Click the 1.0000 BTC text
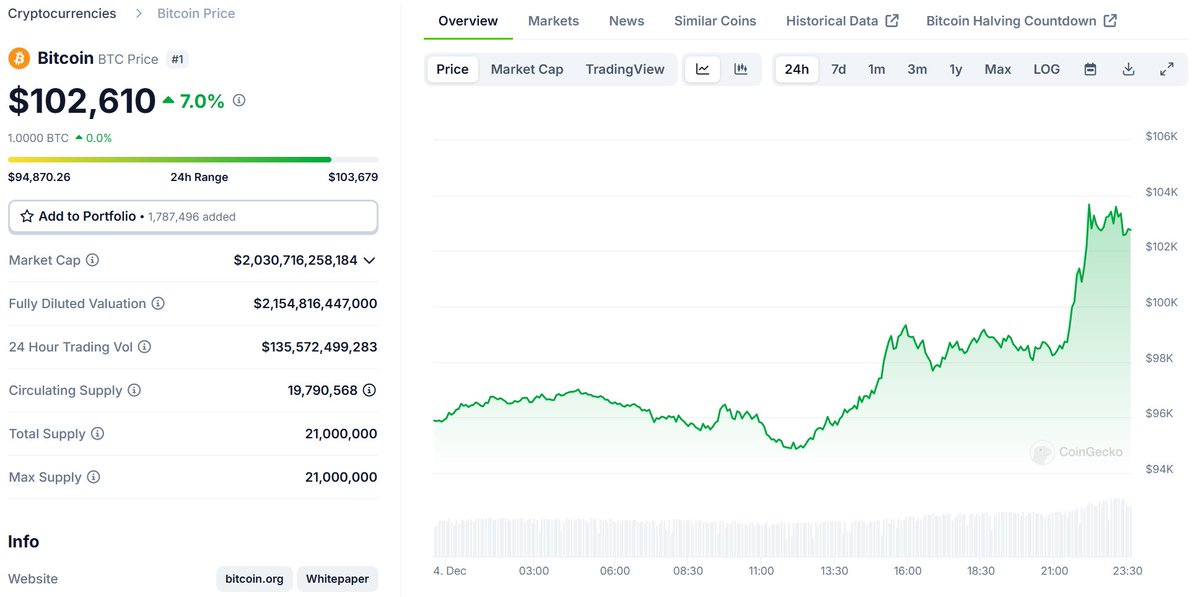Viewport: 1200px width, 597px height. [x=38, y=138]
